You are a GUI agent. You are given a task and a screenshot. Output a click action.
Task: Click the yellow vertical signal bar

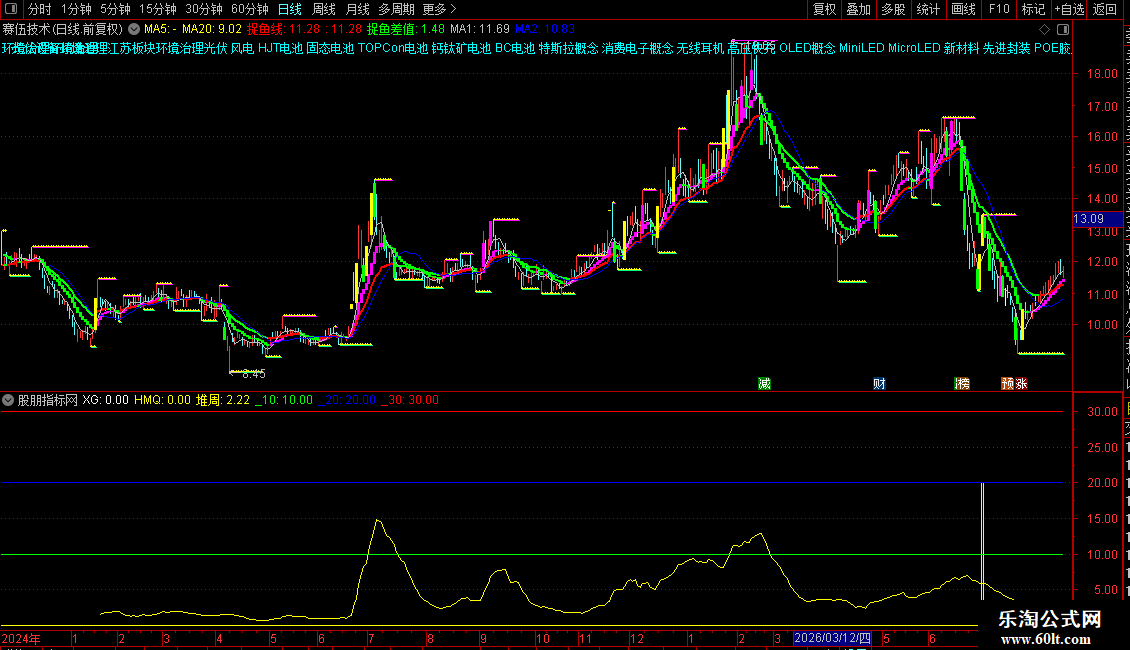(982, 541)
